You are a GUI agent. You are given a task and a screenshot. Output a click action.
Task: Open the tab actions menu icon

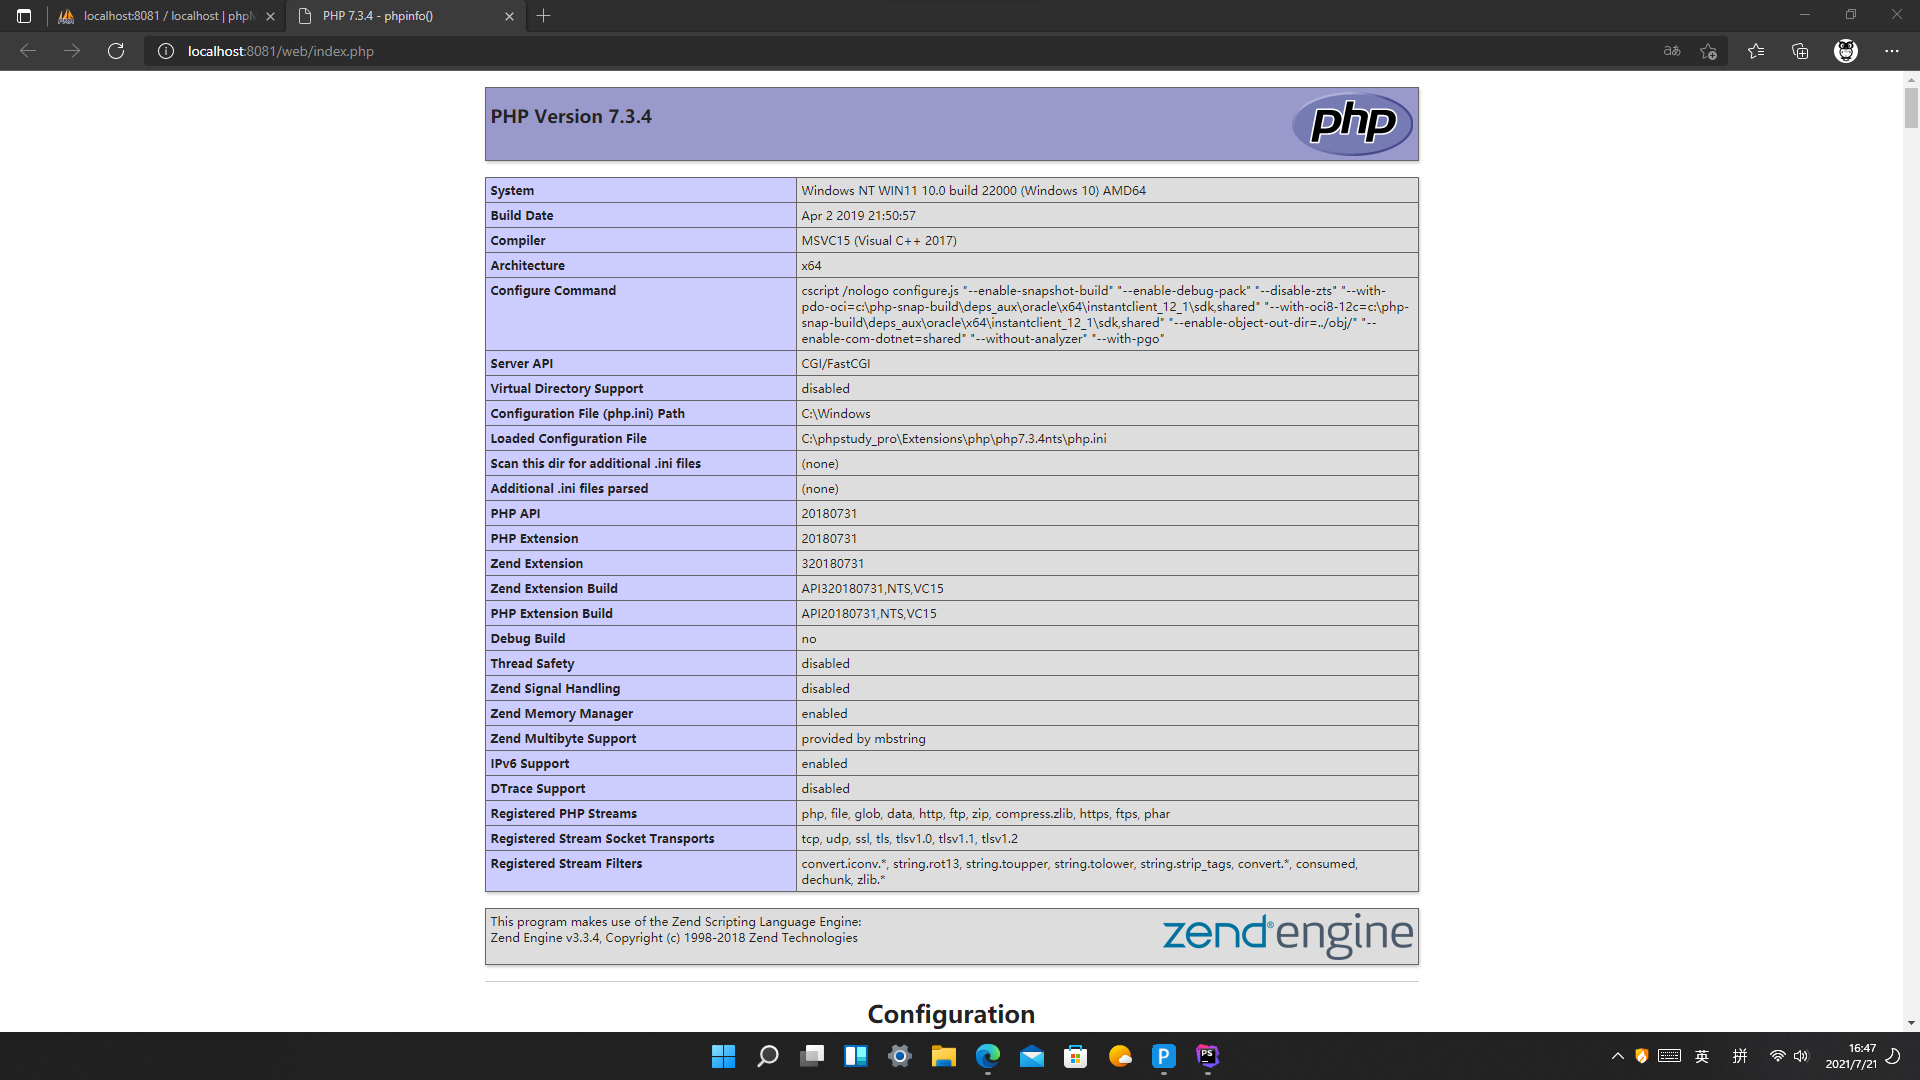click(x=24, y=16)
